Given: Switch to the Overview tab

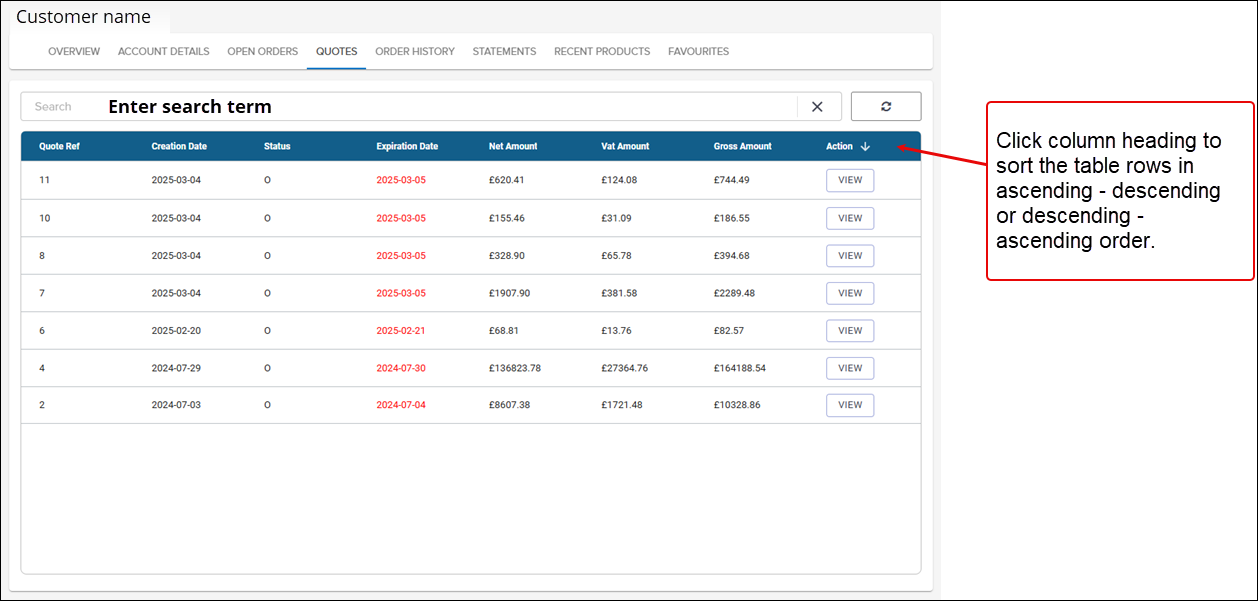Looking at the screenshot, I should pyautogui.click(x=74, y=52).
